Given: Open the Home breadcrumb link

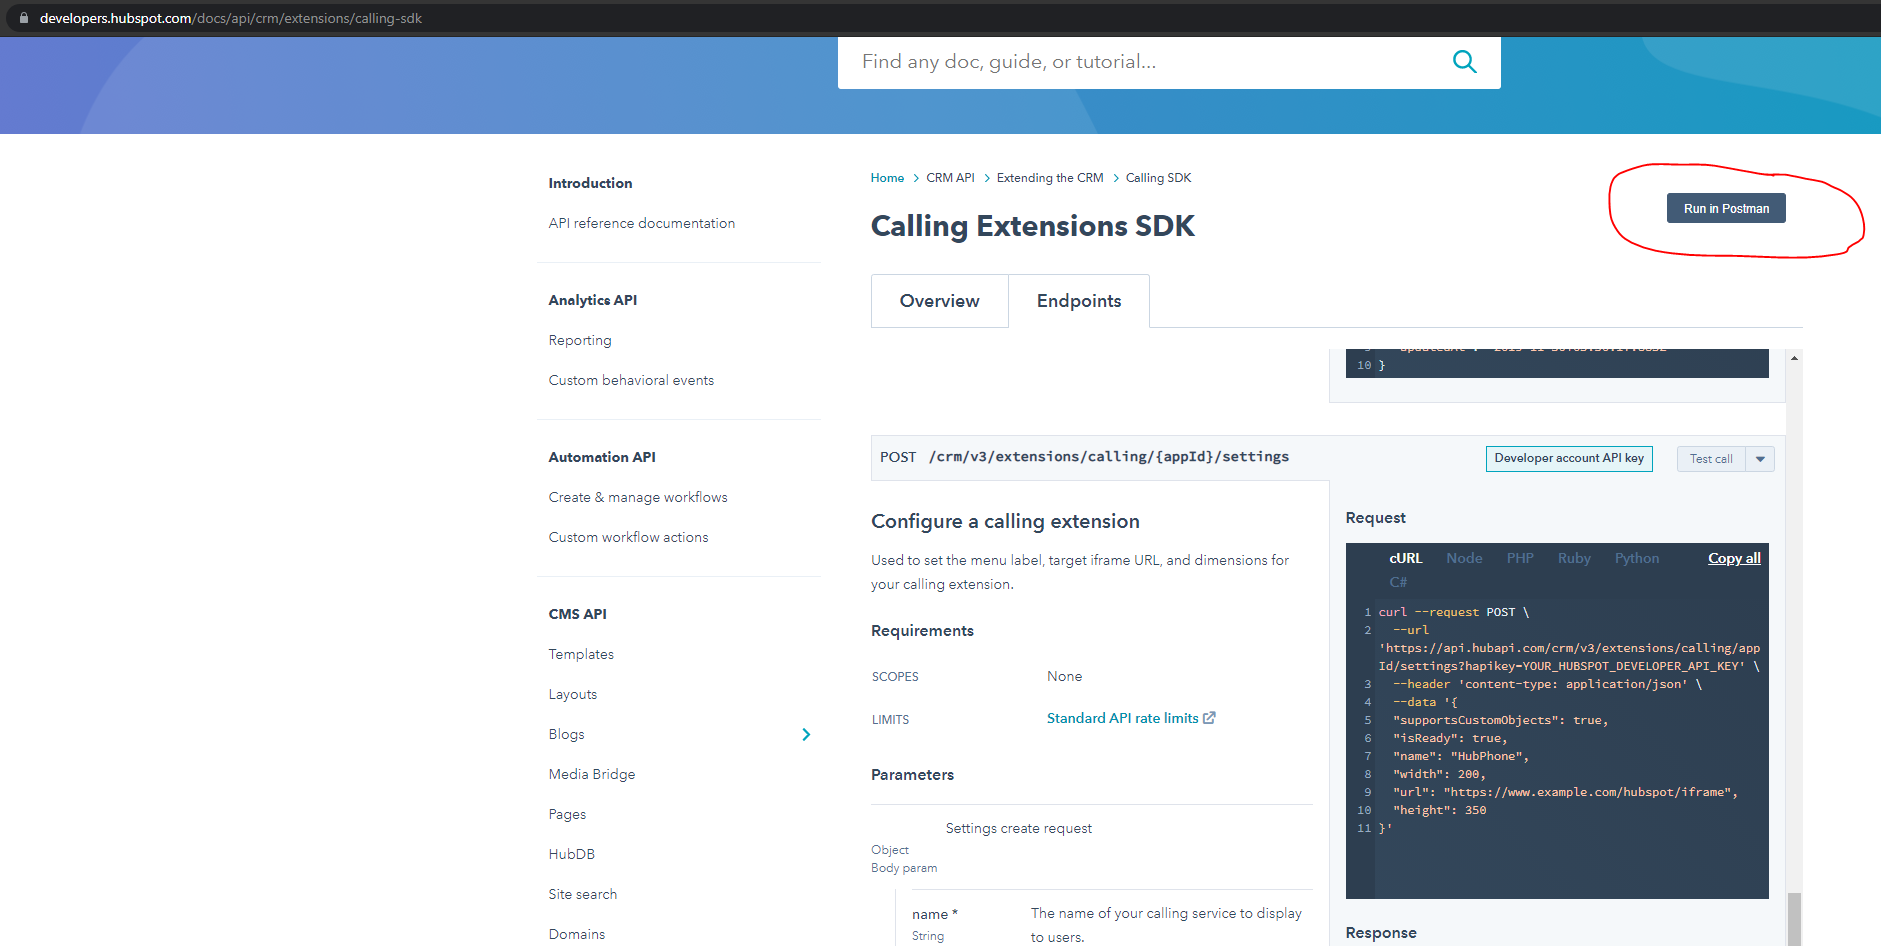Looking at the screenshot, I should coord(886,177).
